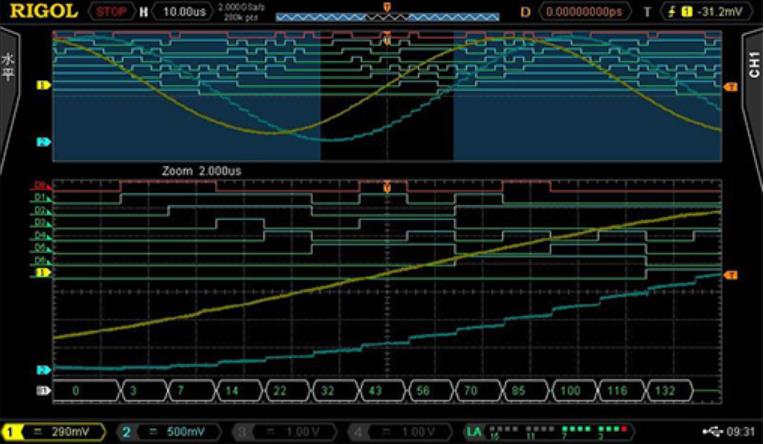This screenshot has width=764, height=444.
Task: Open the horizontal delay value 0.00000000ps
Action: (586, 12)
